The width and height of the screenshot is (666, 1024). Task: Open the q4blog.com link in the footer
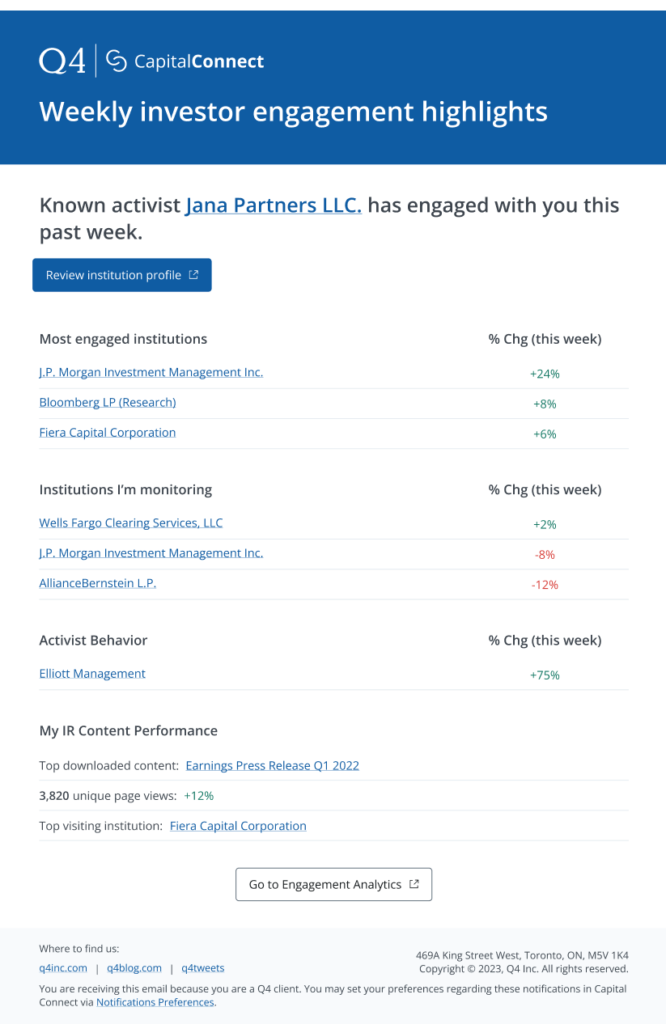pyautogui.click(x=134, y=968)
